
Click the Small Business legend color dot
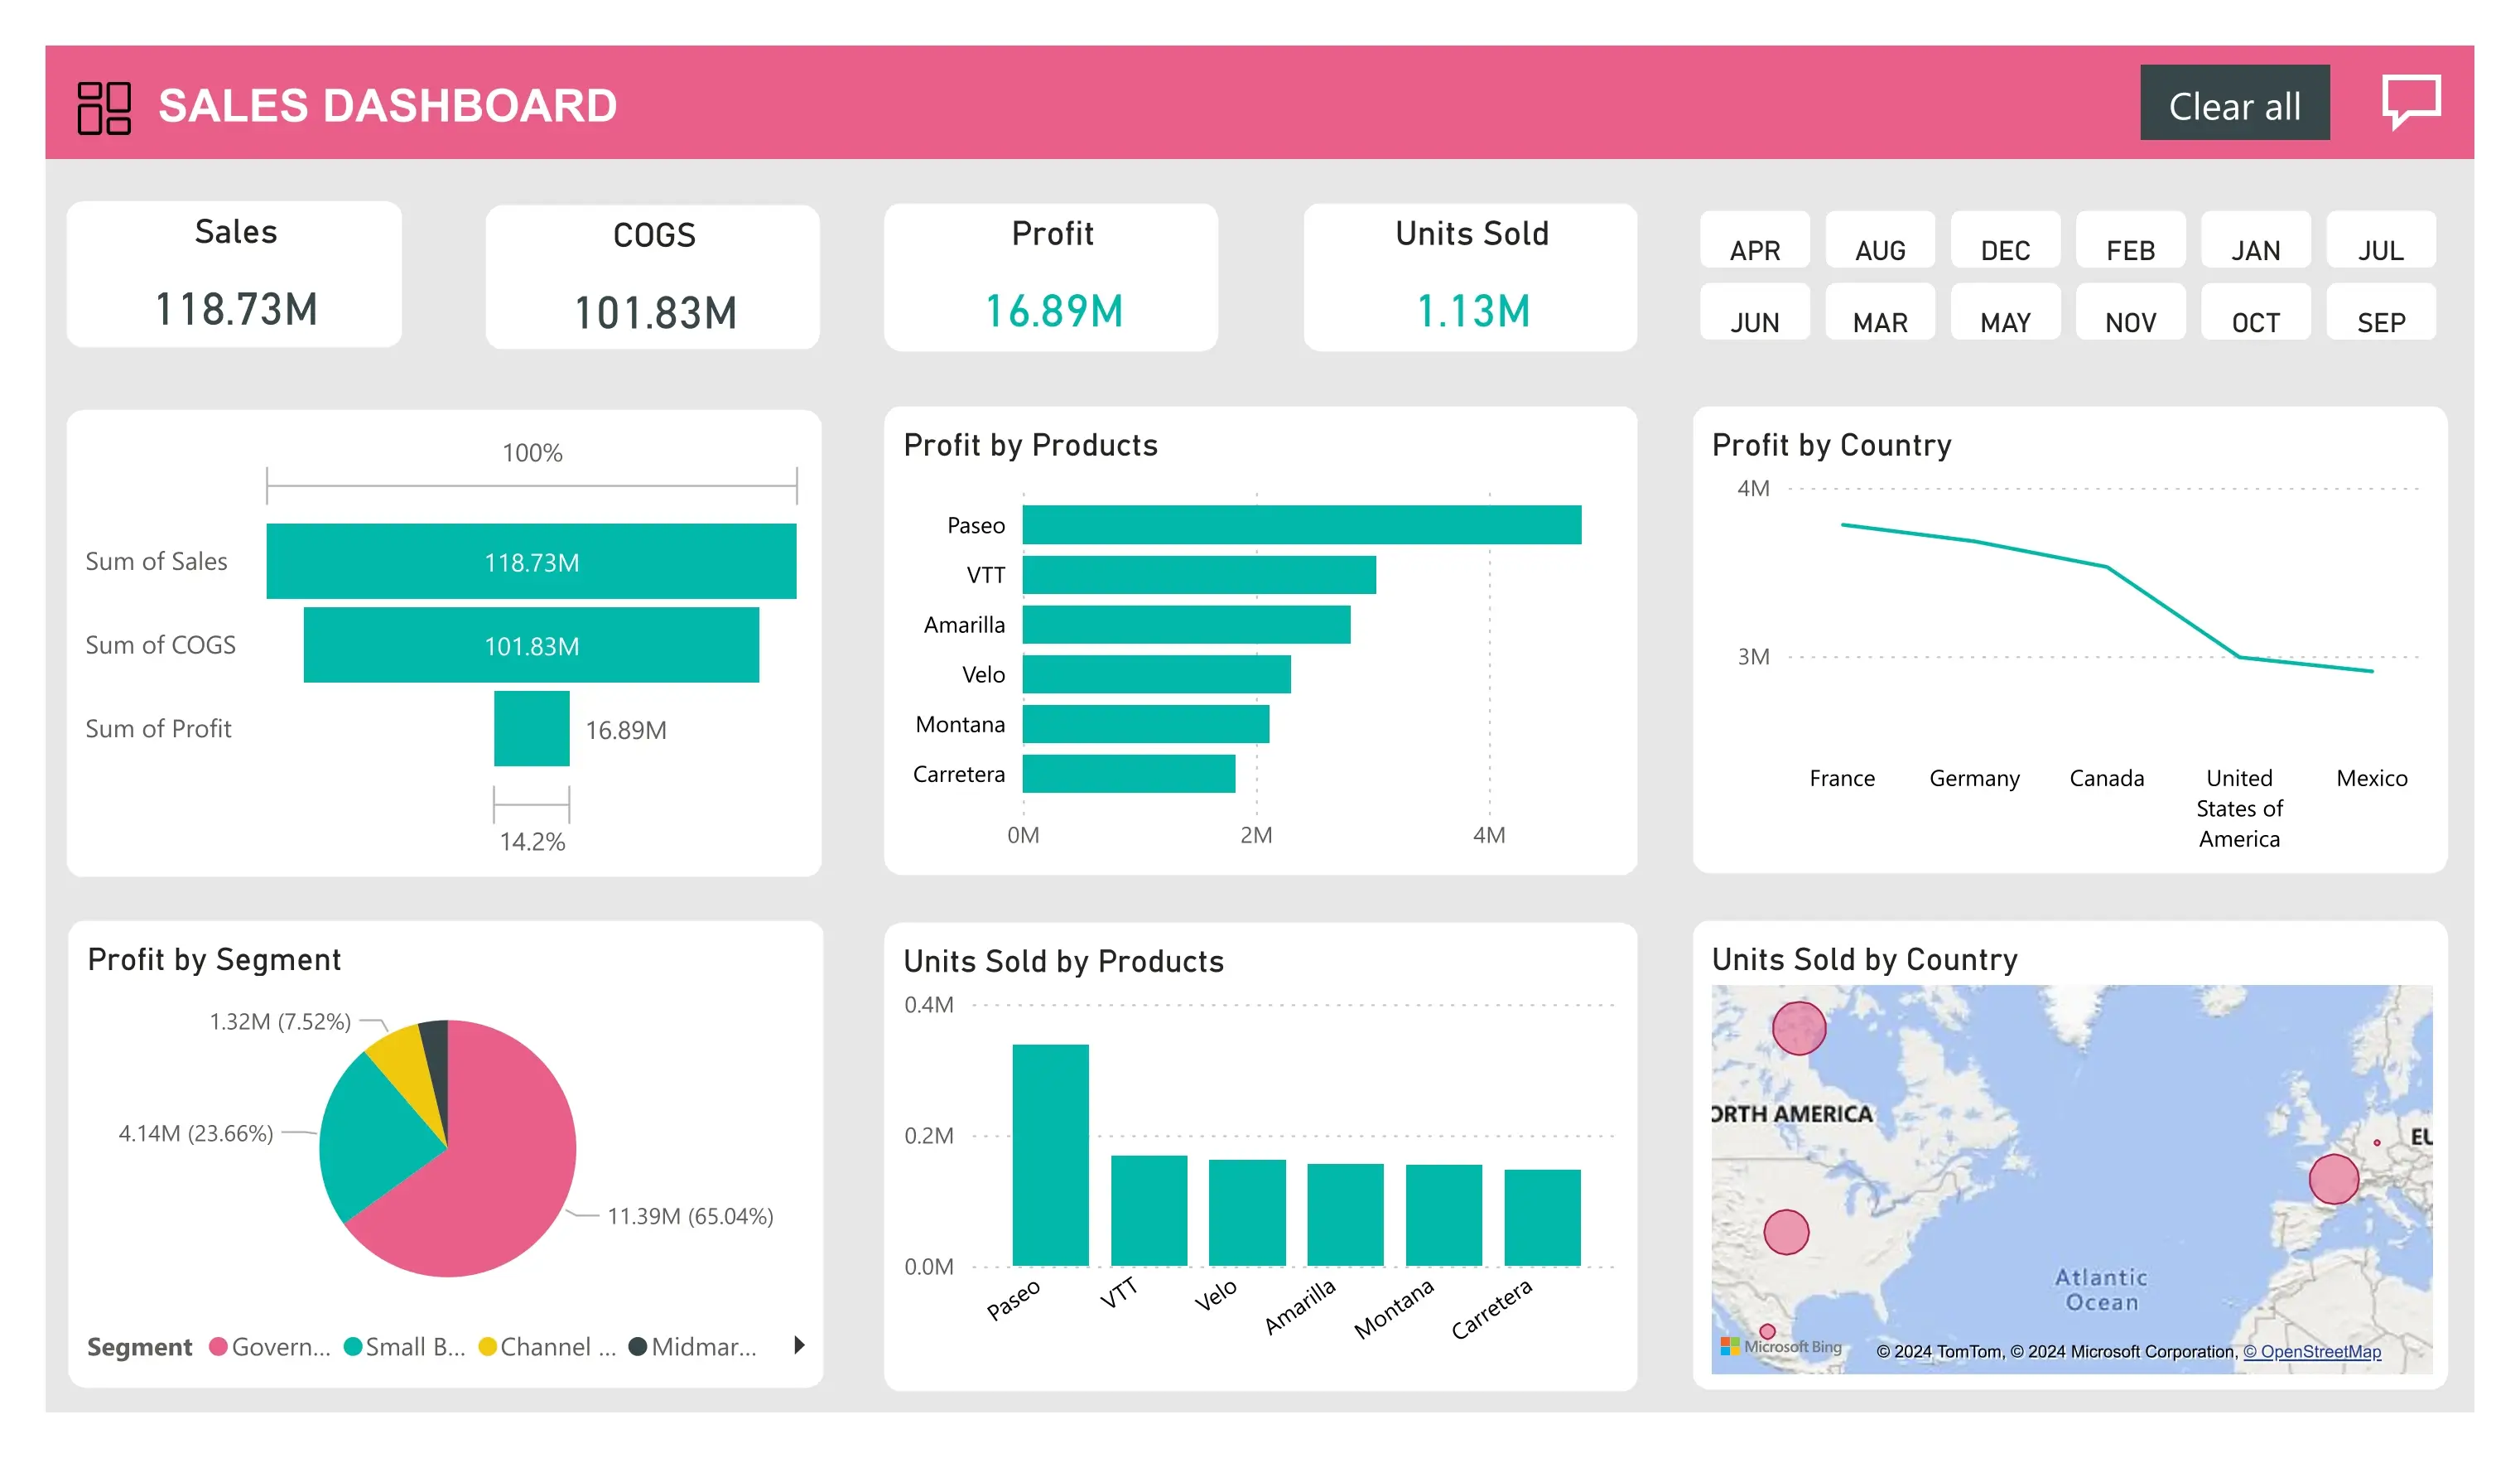click(352, 1346)
